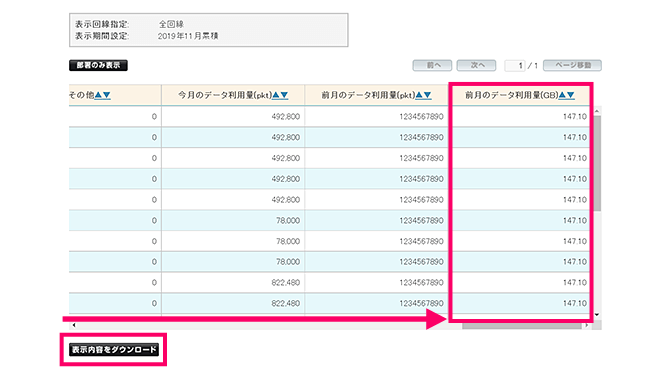Sort その他 column descending arrow
672x378 pixels.
coord(107,95)
